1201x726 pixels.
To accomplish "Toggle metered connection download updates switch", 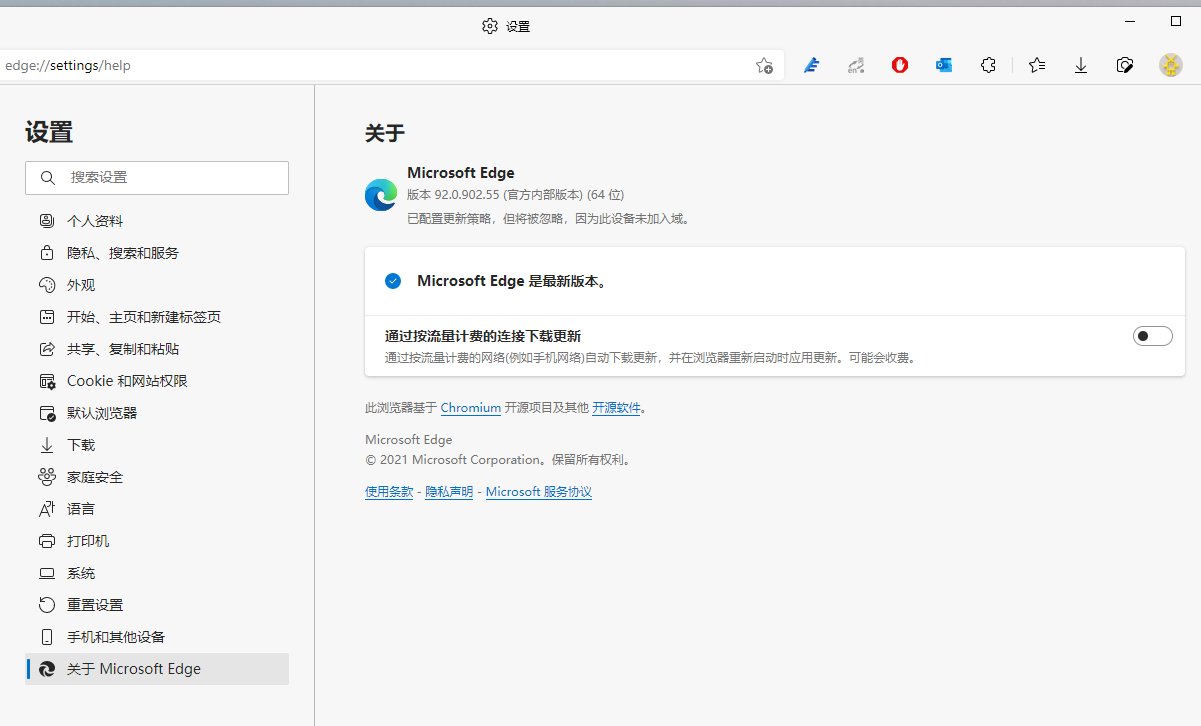I will (1152, 336).
